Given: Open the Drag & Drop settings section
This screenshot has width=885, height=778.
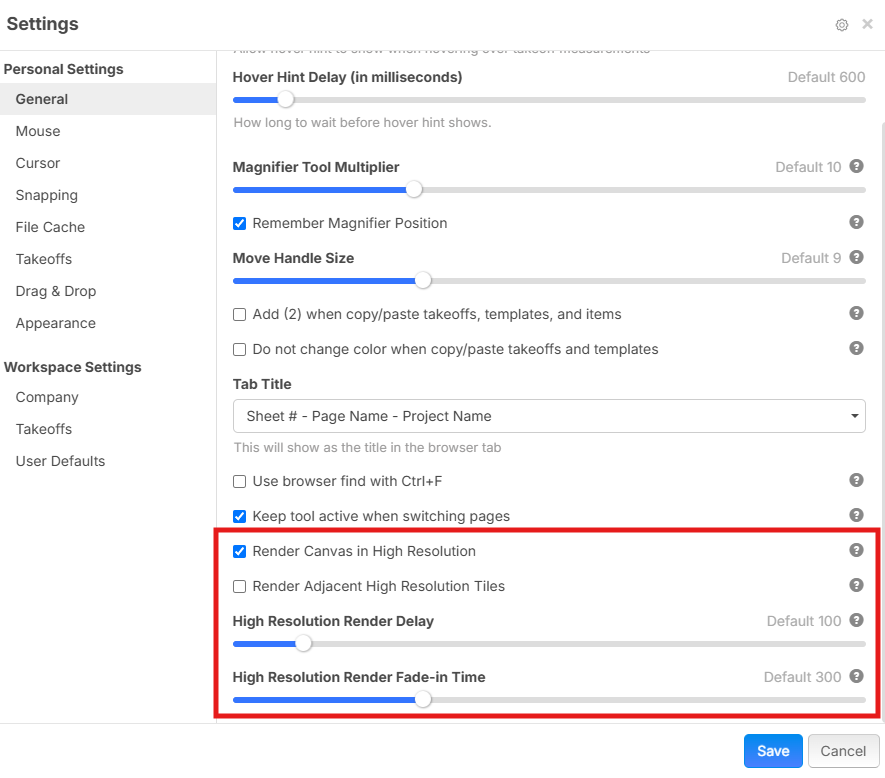Looking at the screenshot, I should tap(108, 291).
